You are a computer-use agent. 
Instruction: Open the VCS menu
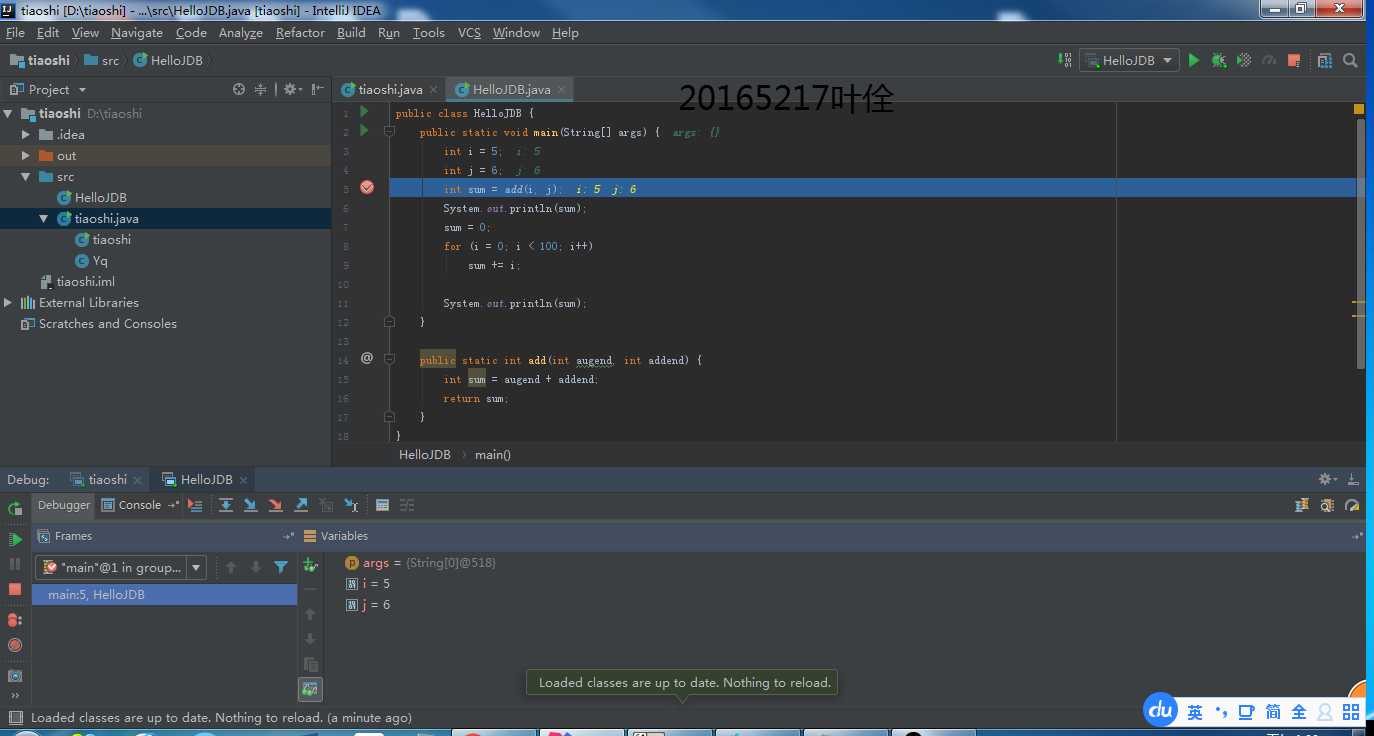(469, 32)
